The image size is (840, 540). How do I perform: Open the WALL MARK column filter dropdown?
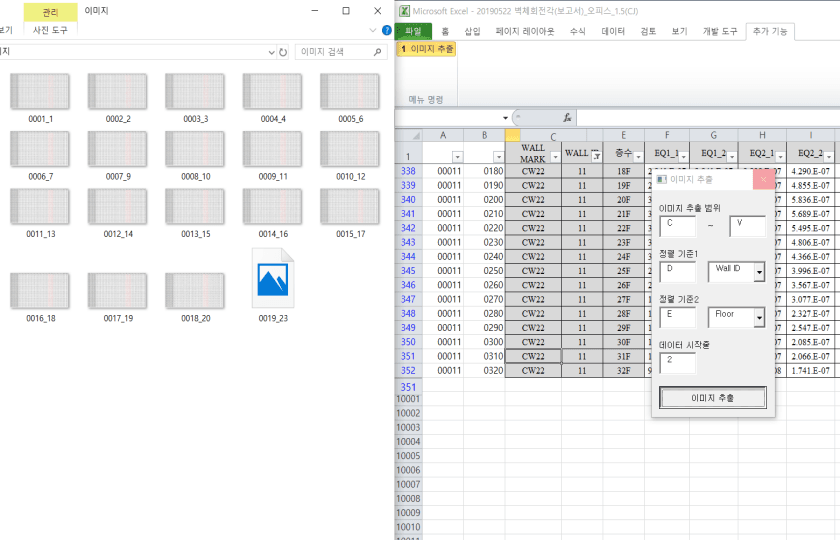[555, 157]
